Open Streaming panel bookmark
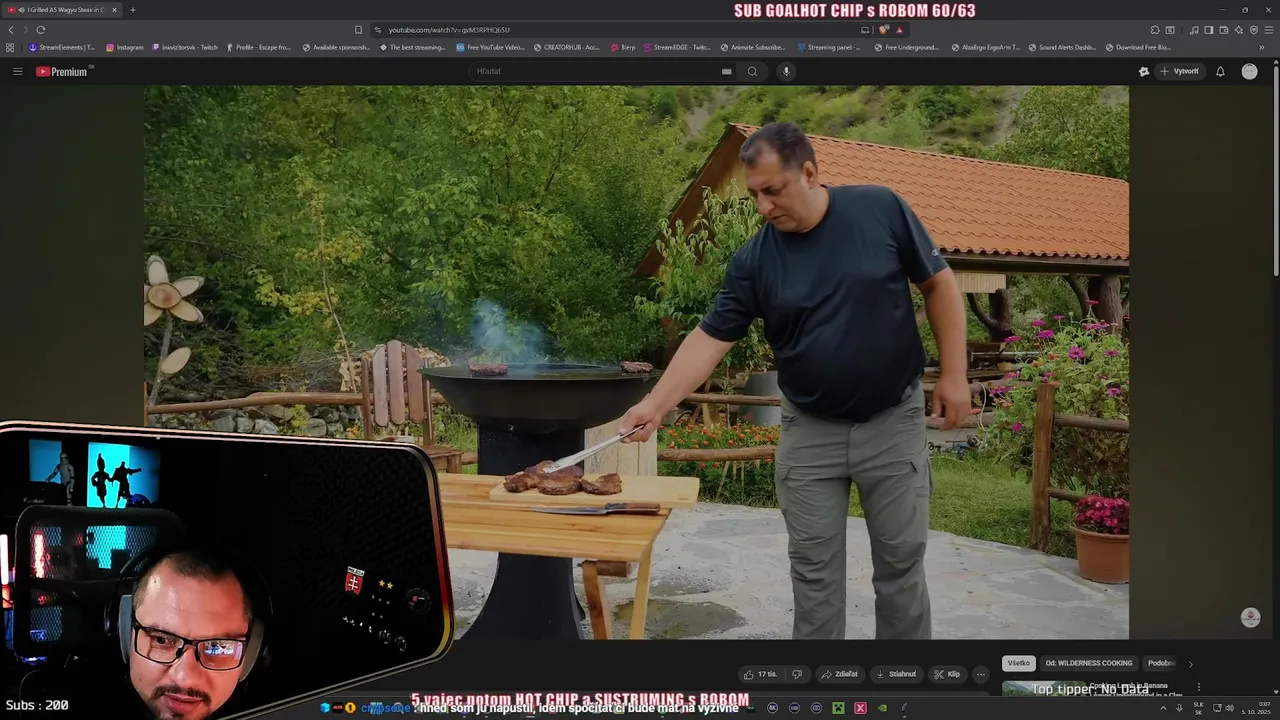Viewport: 1280px width, 720px height. (x=828, y=47)
